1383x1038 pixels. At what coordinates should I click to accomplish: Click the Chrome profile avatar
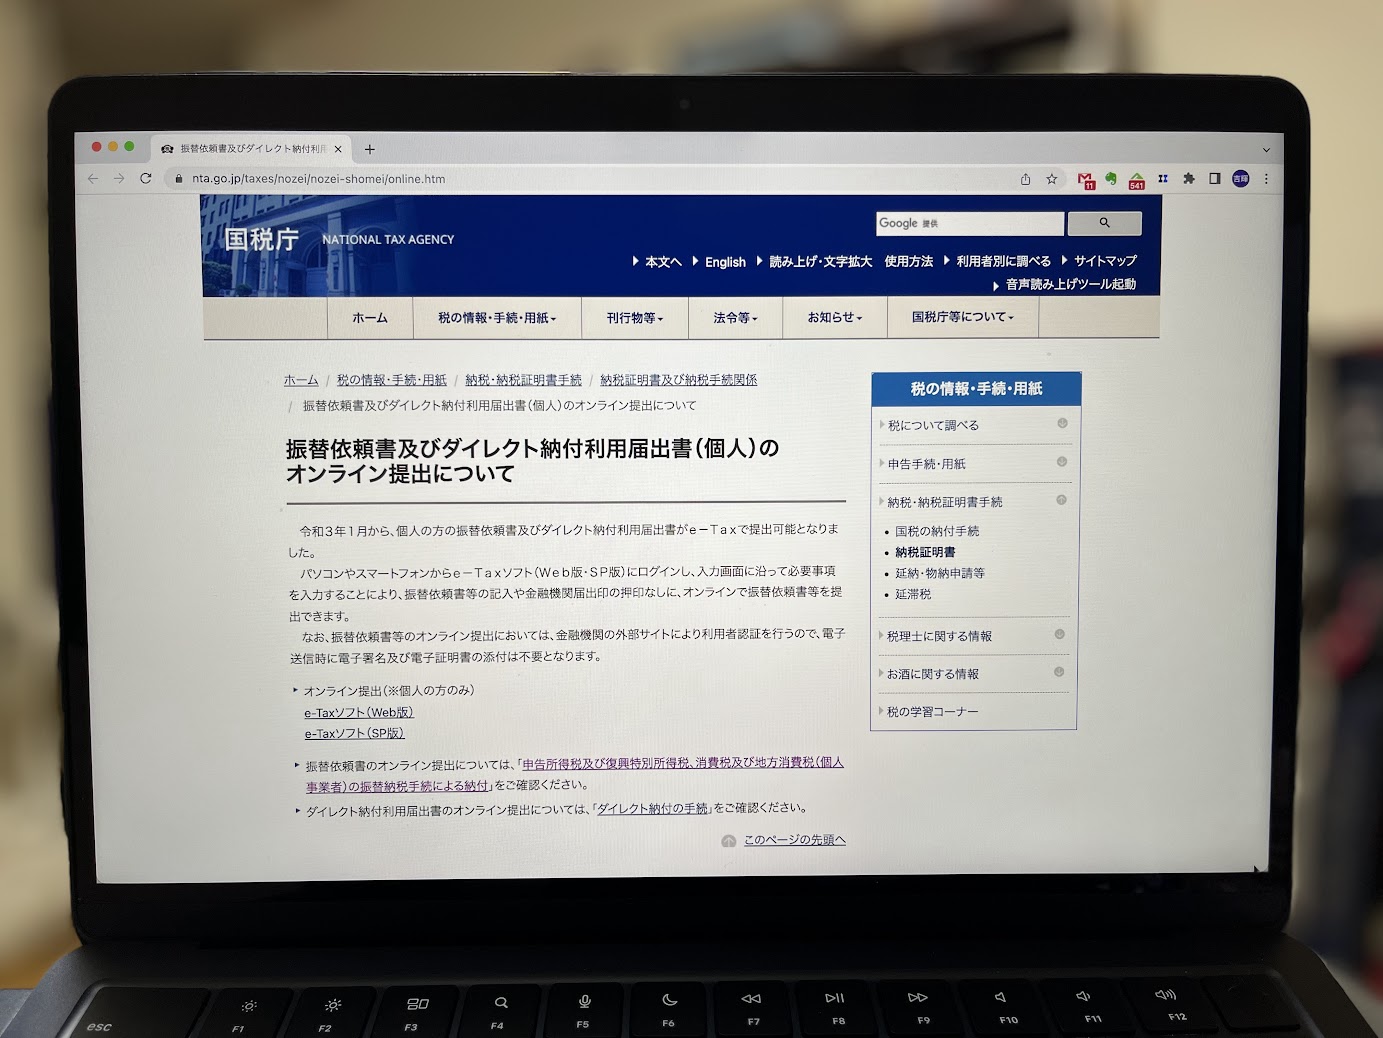click(1241, 179)
